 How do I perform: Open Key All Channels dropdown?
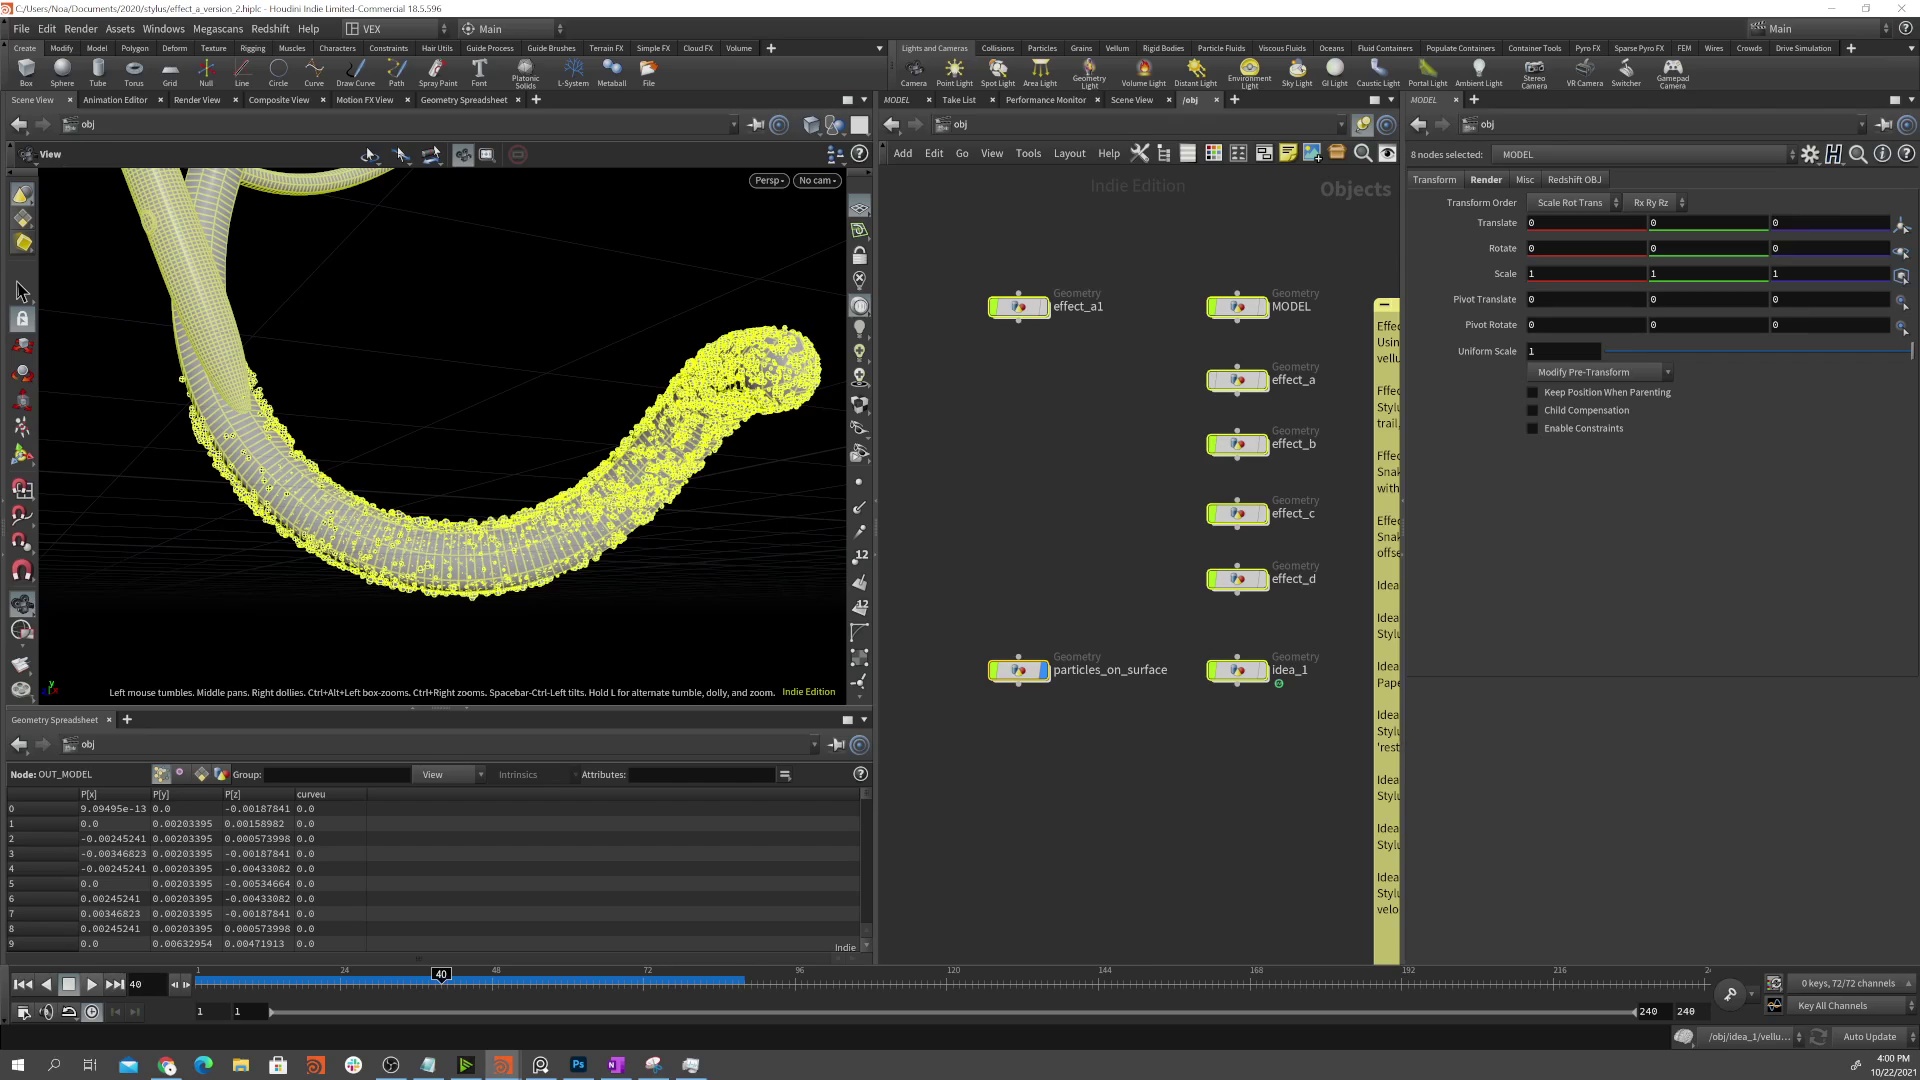(x=1850, y=1006)
